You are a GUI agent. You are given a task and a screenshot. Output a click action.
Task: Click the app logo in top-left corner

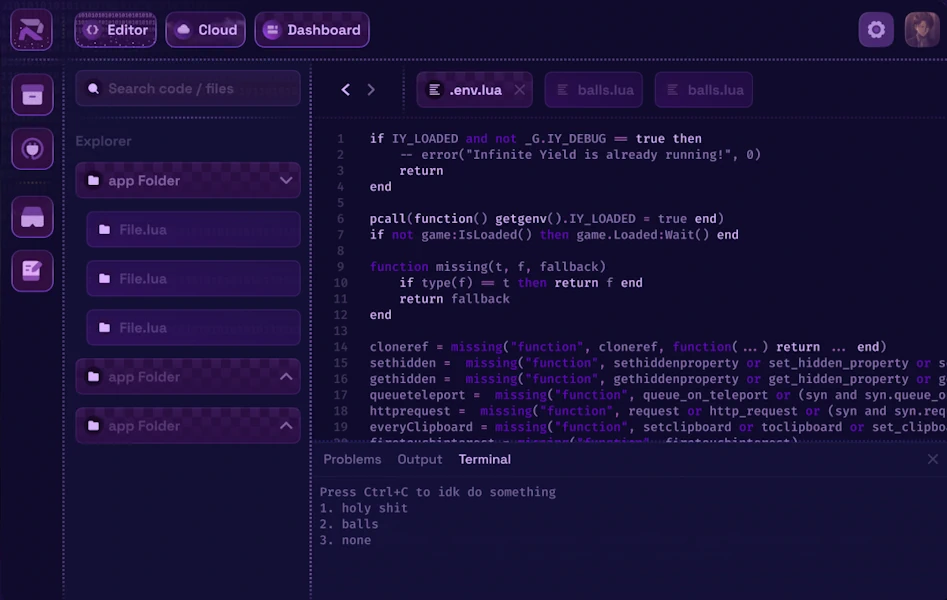coord(31,30)
